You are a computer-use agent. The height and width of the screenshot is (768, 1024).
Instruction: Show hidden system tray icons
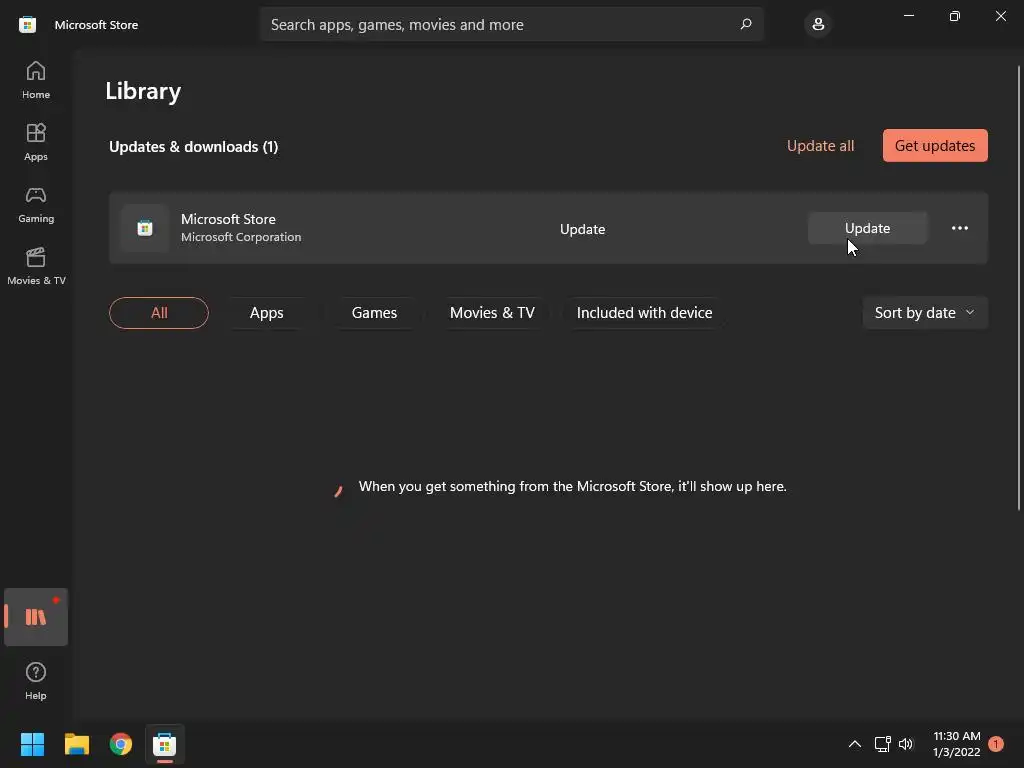coord(854,744)
